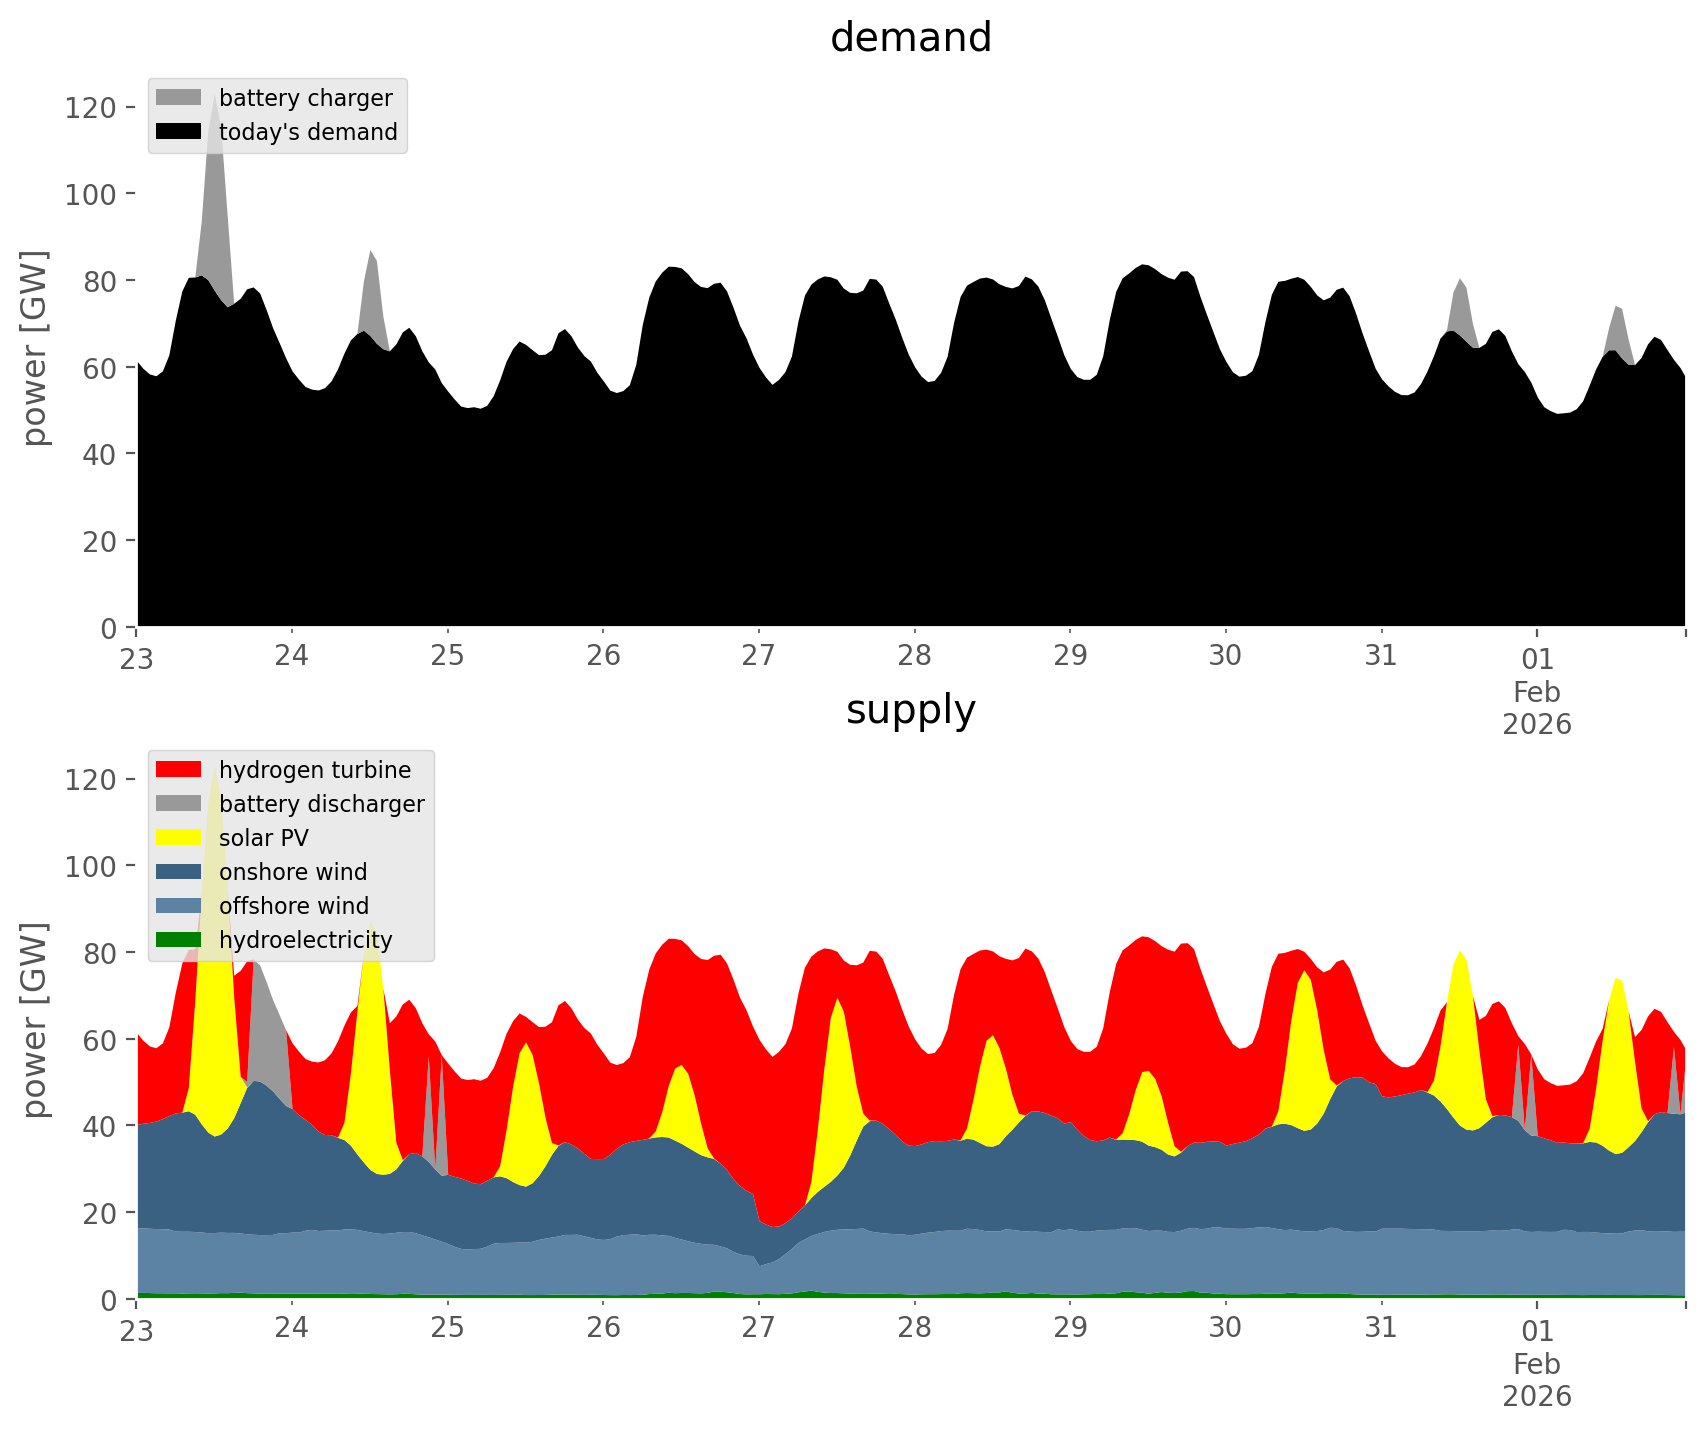Select date tick 24 on demand chart axis
This screenshot has height=1431, width=1706.
[x=292, y=656]
